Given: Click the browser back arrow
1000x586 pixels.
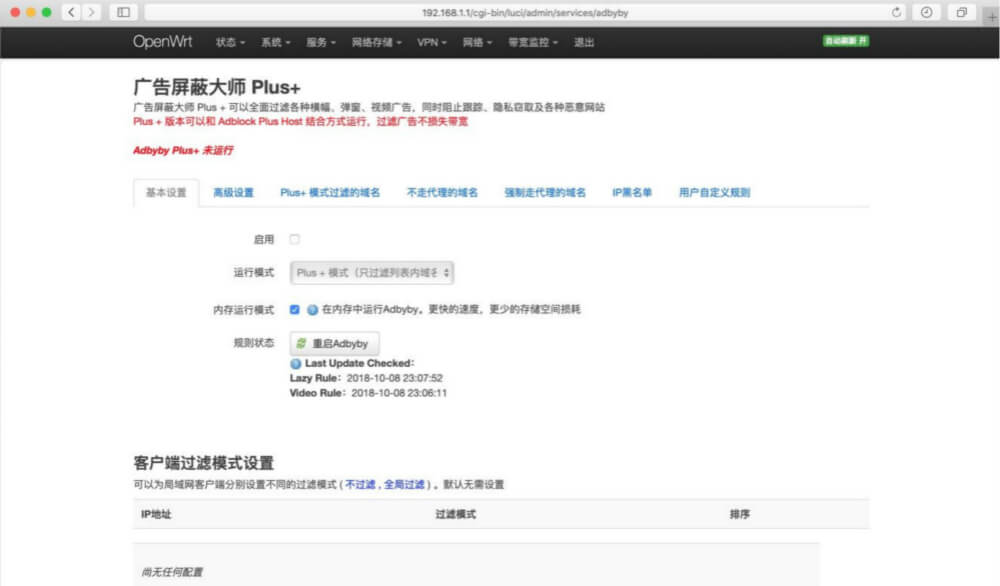Looking at the screenshot, I should point(70,13).
